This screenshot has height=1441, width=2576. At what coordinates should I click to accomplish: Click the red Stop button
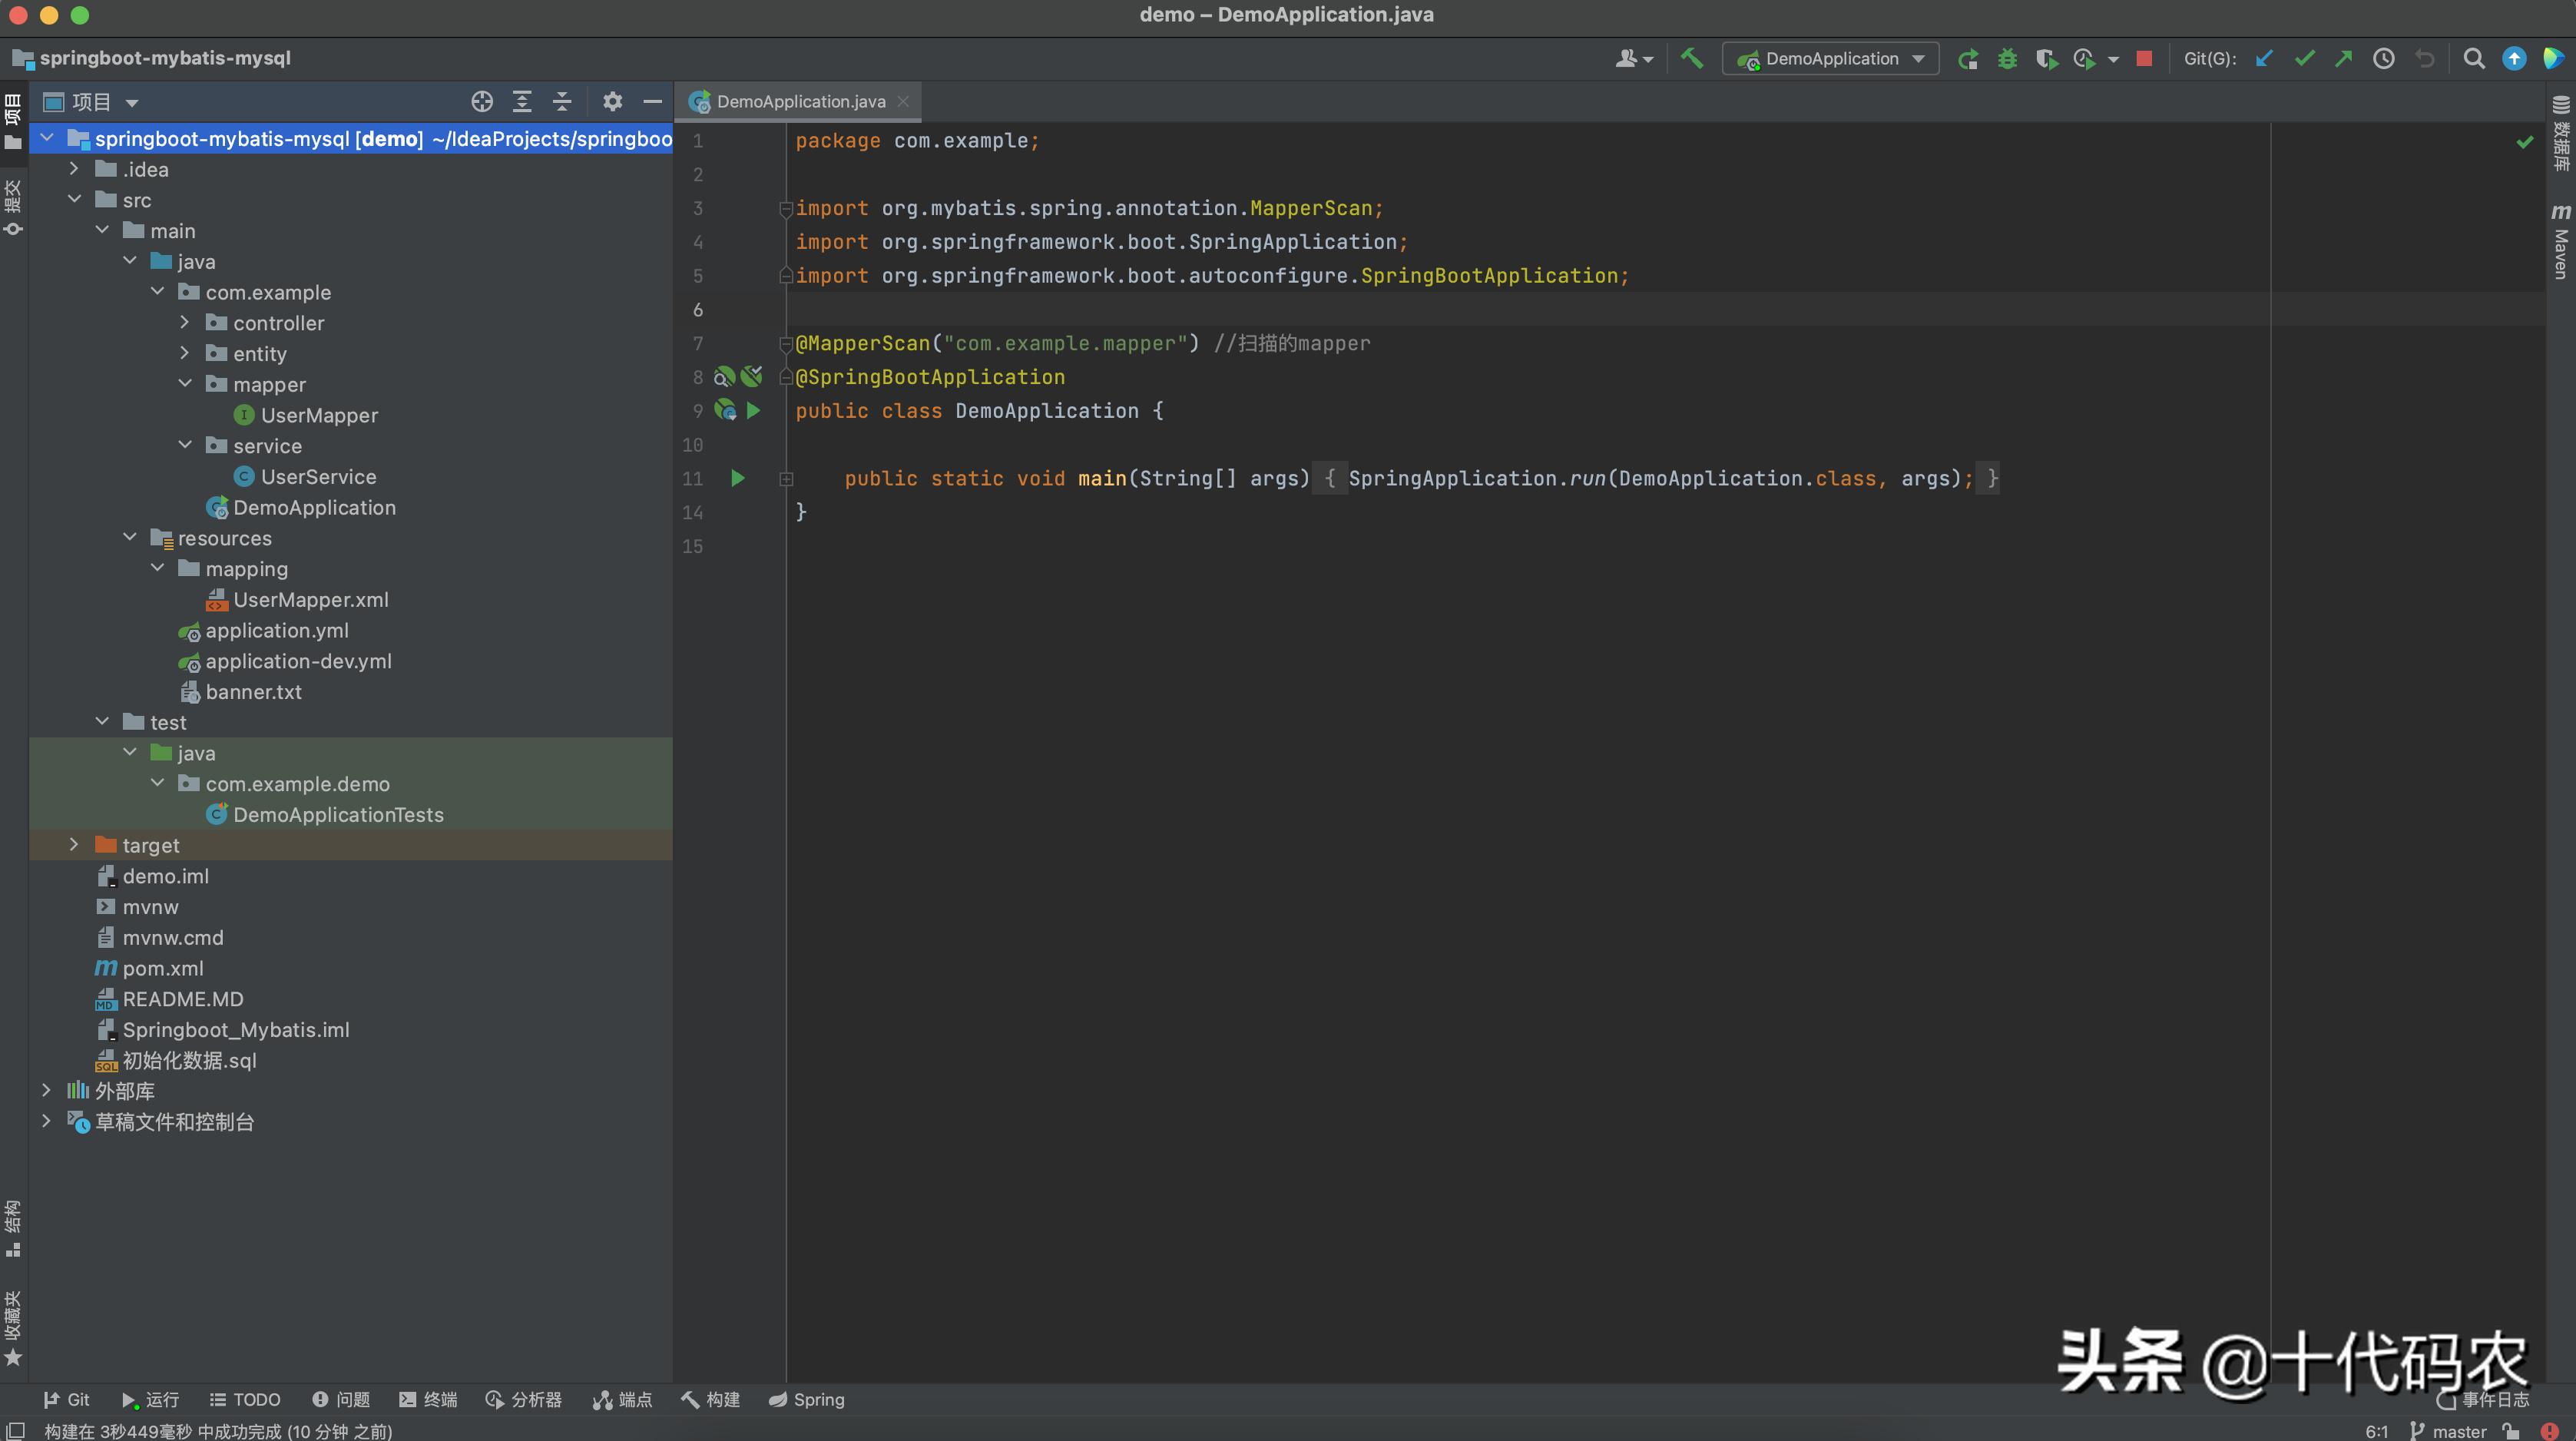(2143, 58)
